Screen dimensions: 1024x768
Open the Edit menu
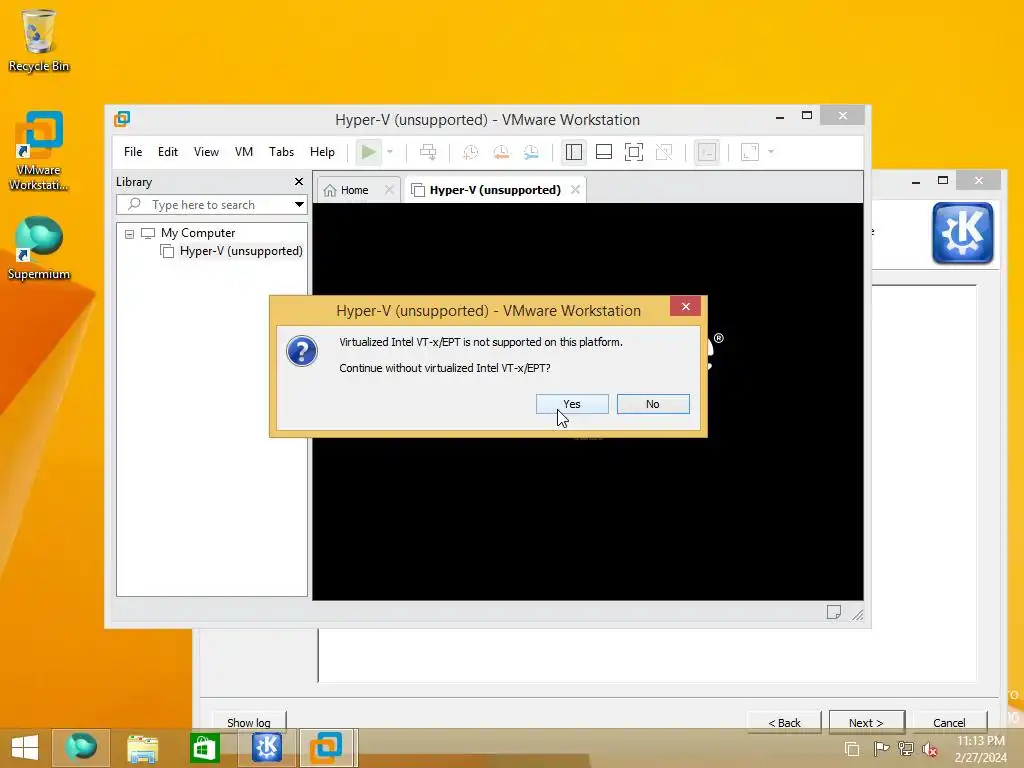coord(167,152)
